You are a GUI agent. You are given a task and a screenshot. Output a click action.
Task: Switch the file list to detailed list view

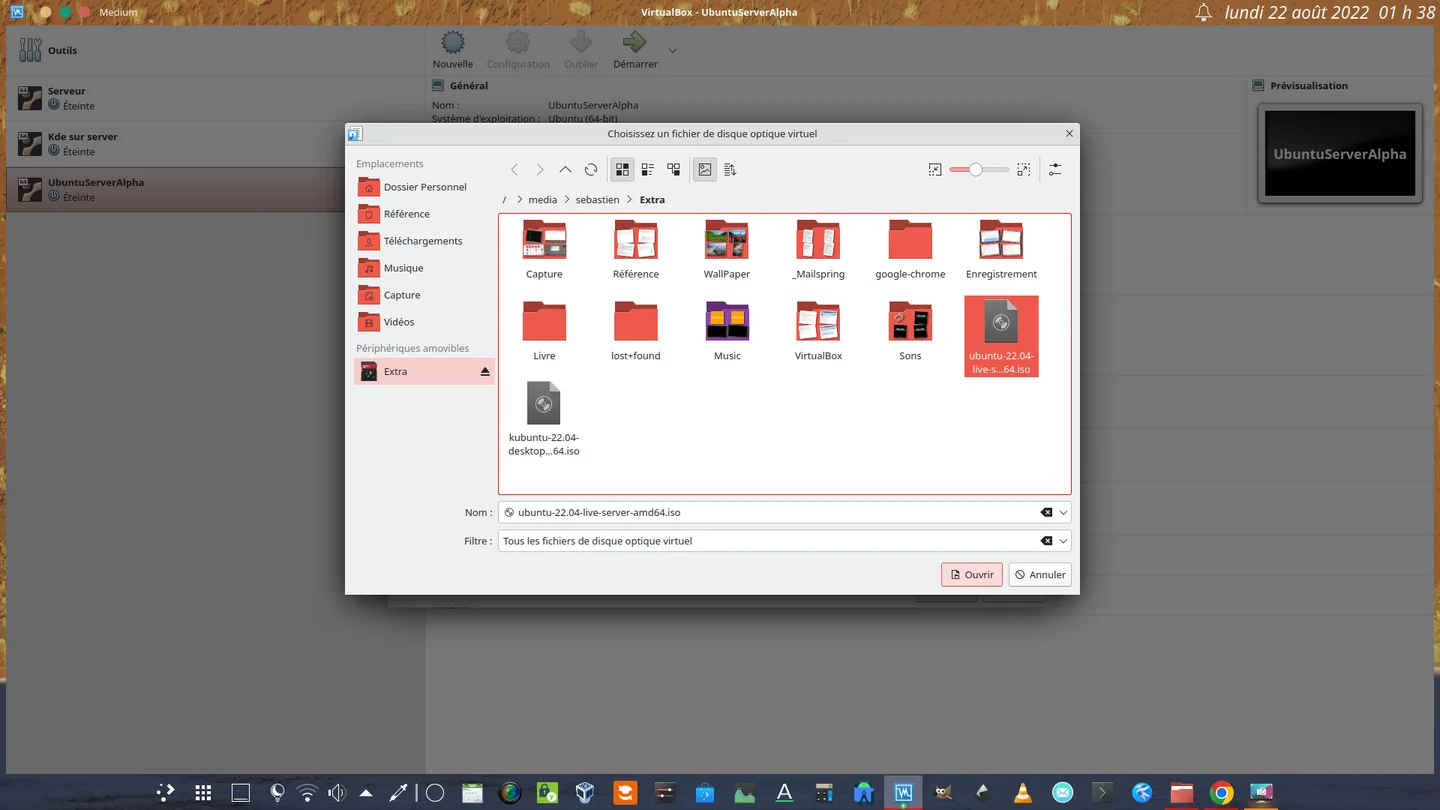pyautogui.click(x=648, y=170)
